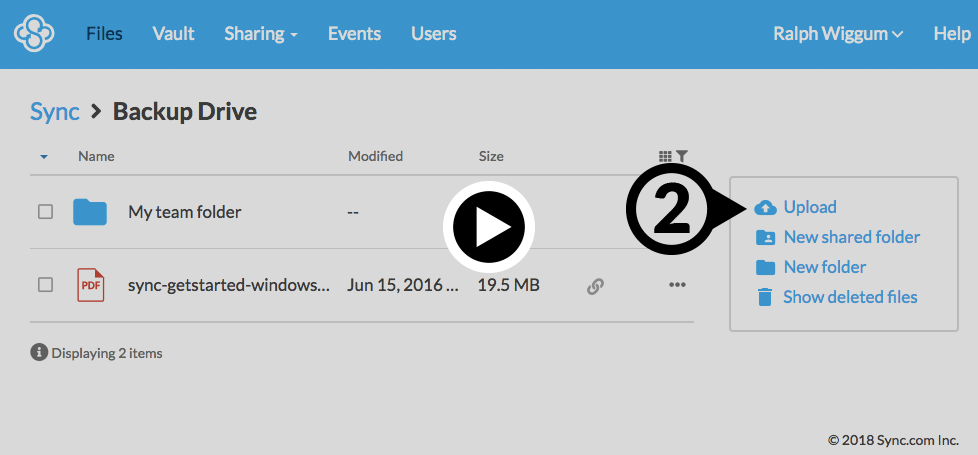The image size is (978, 455).
Task: Open the three-dots menu for the PDF
Action: click(x=677, y=285)
